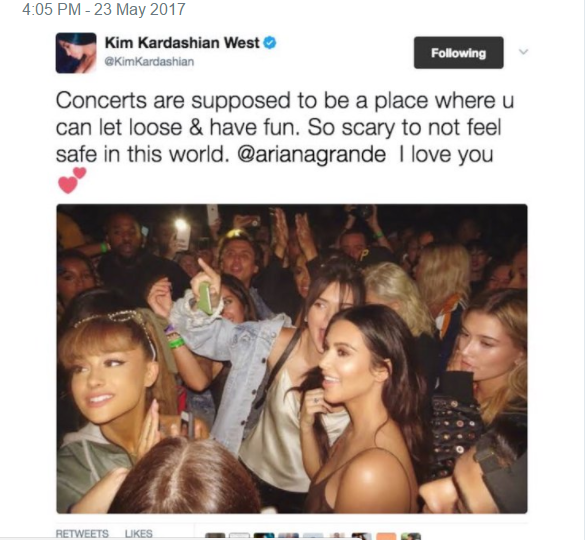Open the first liker avatar thumbnail
Image resolution: width=585 pixels, height=540 pixels.
tap(215, 537)
